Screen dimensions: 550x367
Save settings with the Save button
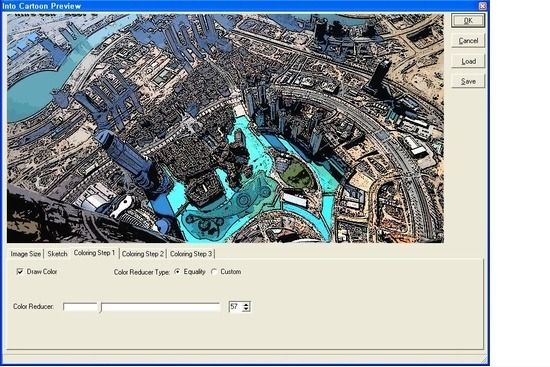tap(468, 81)
